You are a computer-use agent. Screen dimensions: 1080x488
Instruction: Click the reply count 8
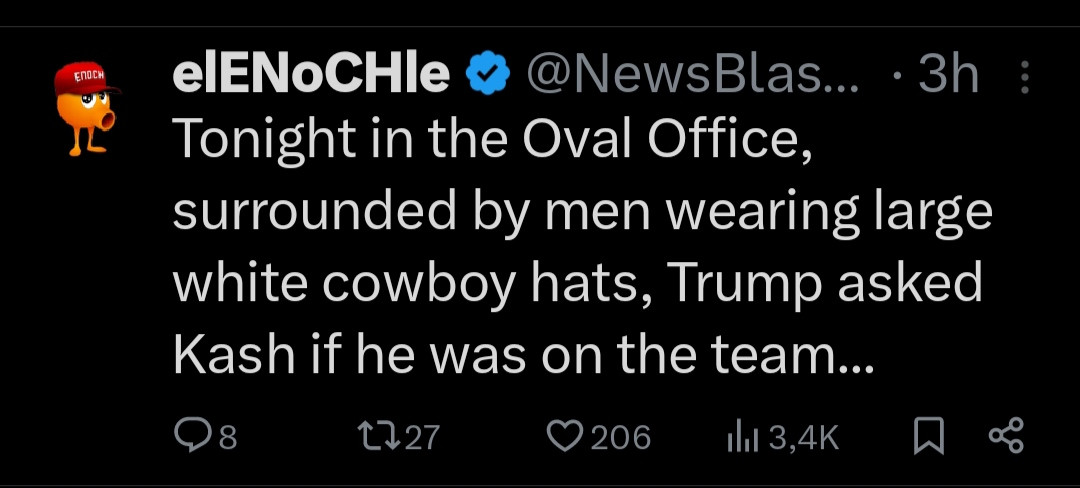tap(226, 437)
